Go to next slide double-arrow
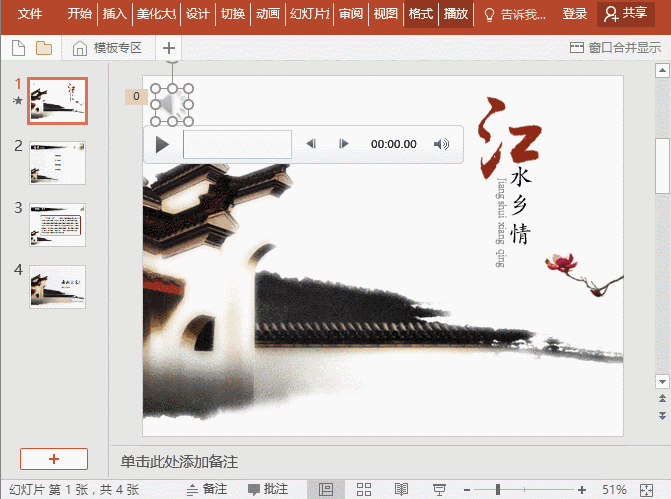The image size is (671, 499). click(662, 416)
